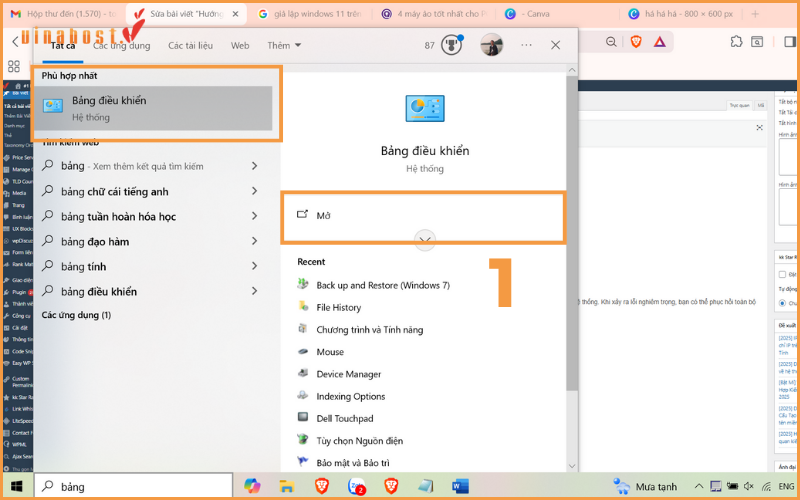Expand the 'bảng tuần hoàn hóa học' suggestion arrow
800x500 pixels.
coord(255,216)
